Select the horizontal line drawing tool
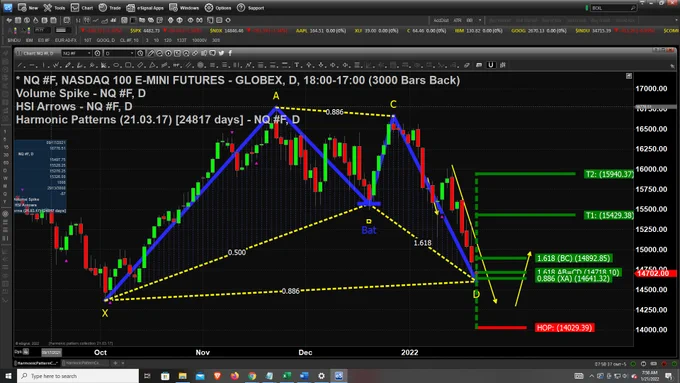The width and height of the screenshot is (680, 383). coord(32,65)
